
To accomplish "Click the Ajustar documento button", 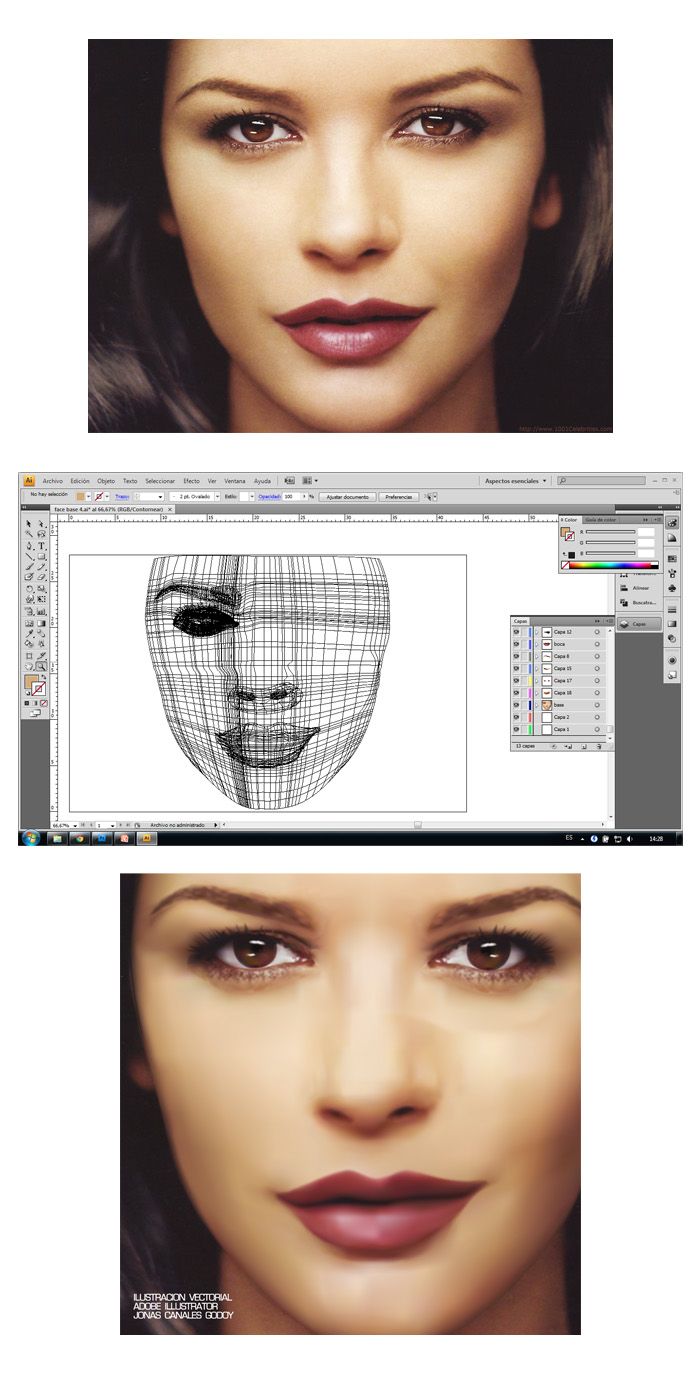I will tap(348, 496).
